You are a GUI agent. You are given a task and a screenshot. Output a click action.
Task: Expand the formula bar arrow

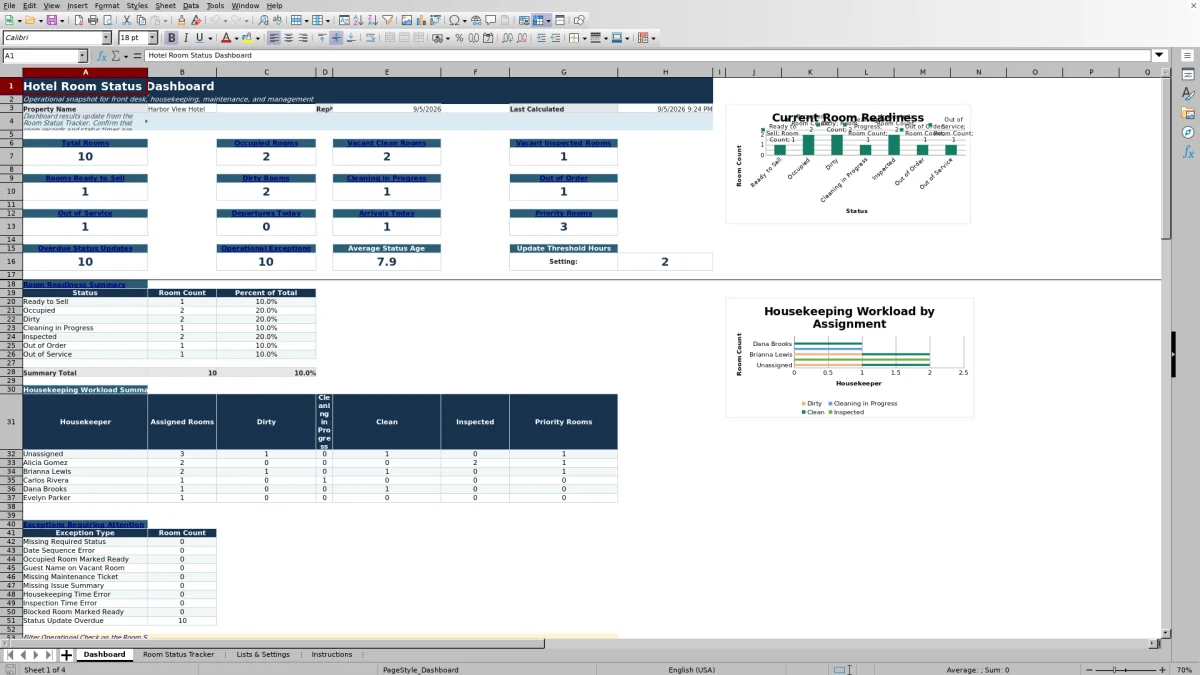(1160, 55)
